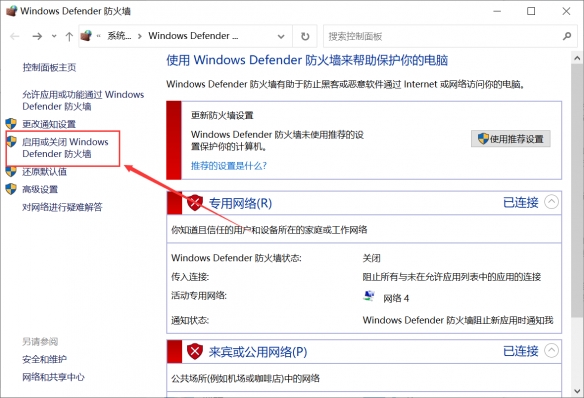Click shield icon beside 高级设置

click(x=11, y=189)
